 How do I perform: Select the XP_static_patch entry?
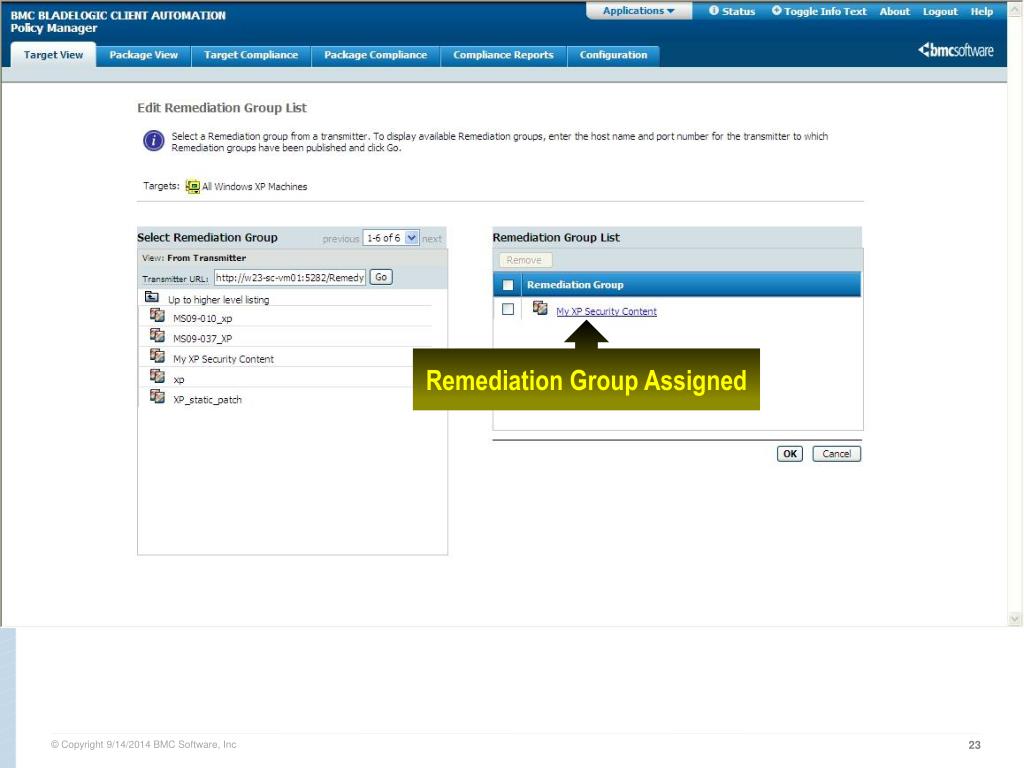(x=208, y=400)
